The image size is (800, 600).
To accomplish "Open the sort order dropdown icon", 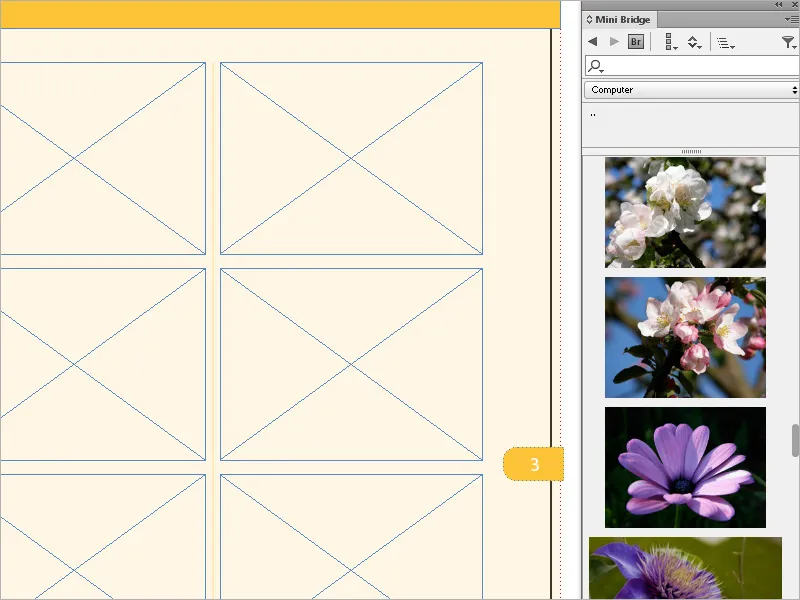I will point(694,42).
